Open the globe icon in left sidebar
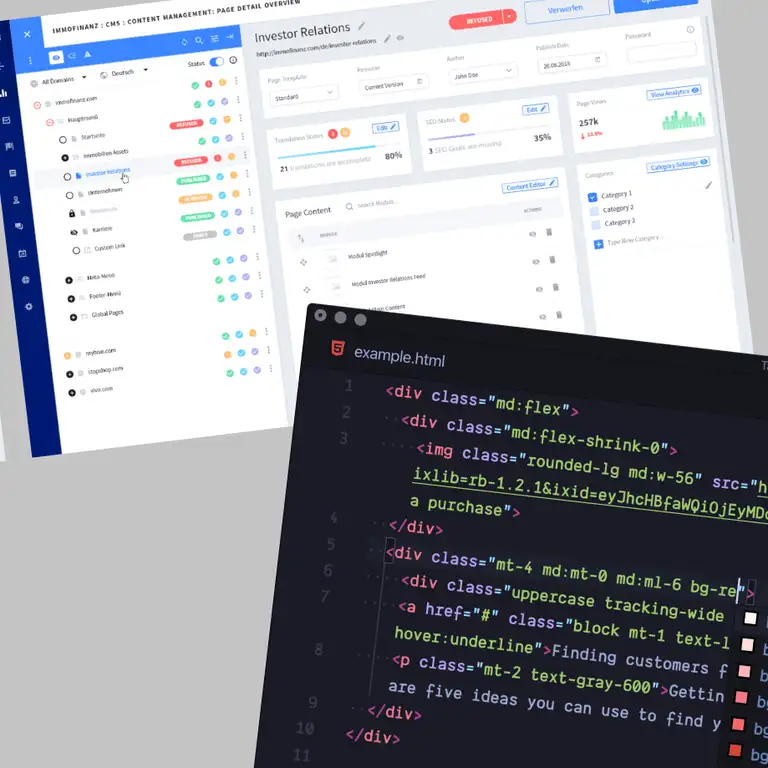The height and width of the screenshot is (768, 768). click(x=25, y=280)
